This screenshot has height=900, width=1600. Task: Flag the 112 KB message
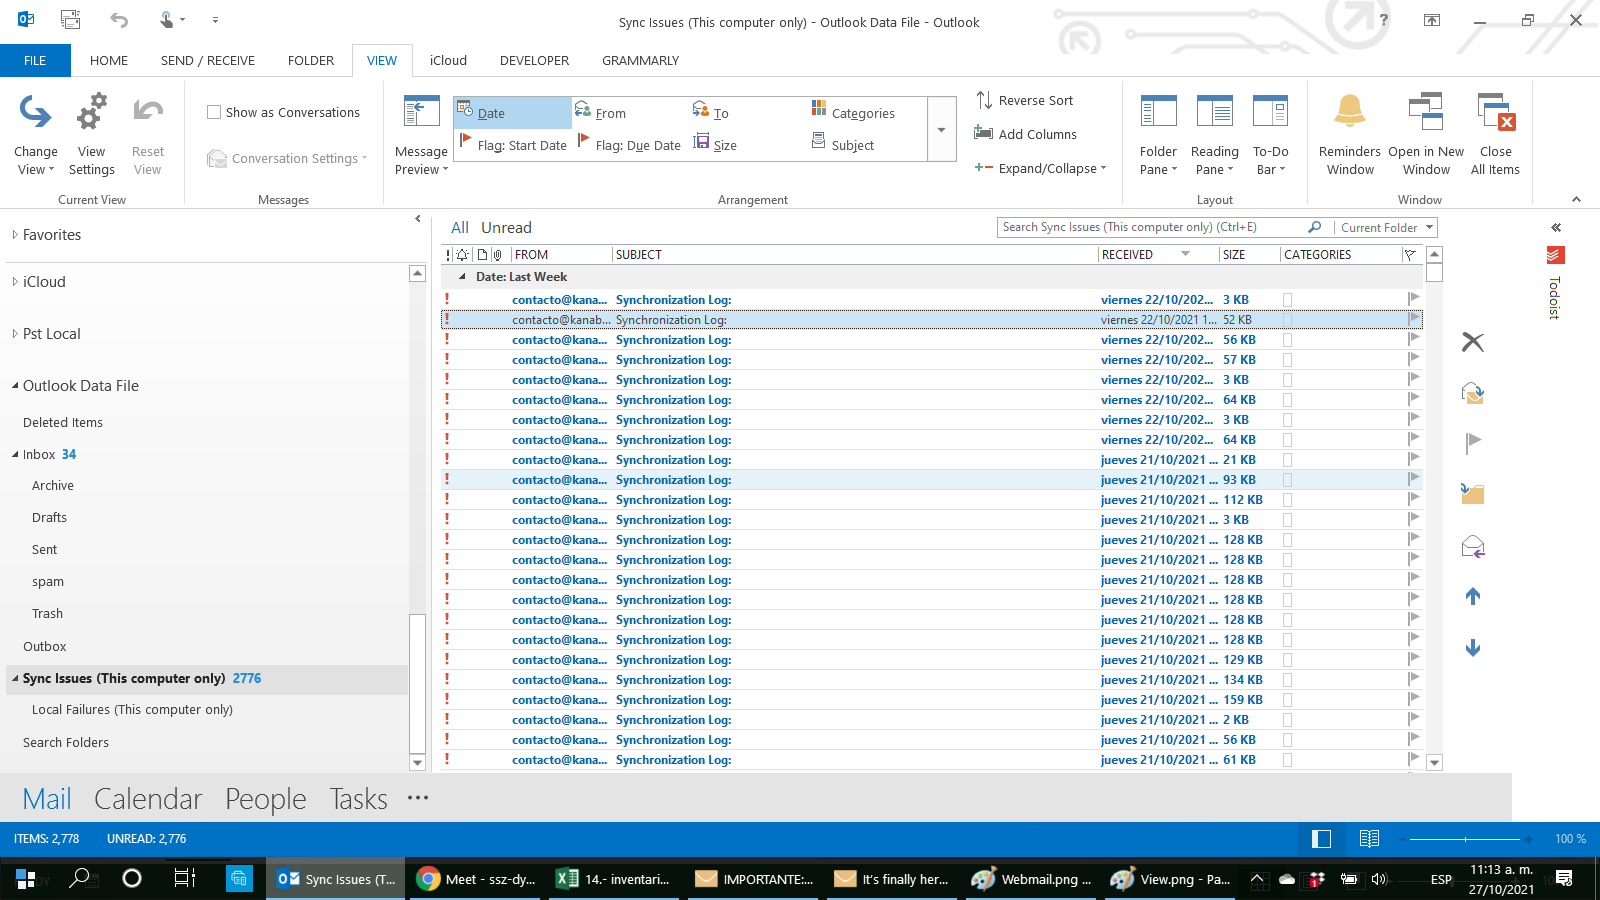pyautogui.click(x=1413, y=499)
